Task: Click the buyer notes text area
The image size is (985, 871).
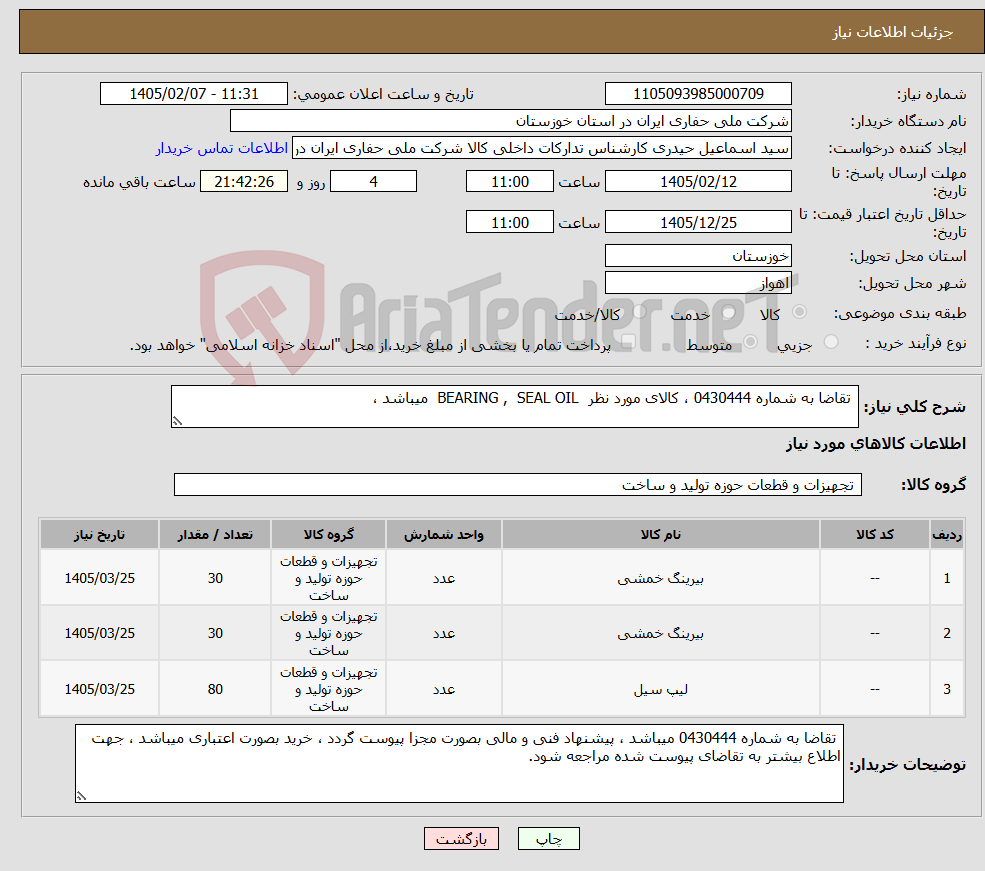Action: point(459,763)
